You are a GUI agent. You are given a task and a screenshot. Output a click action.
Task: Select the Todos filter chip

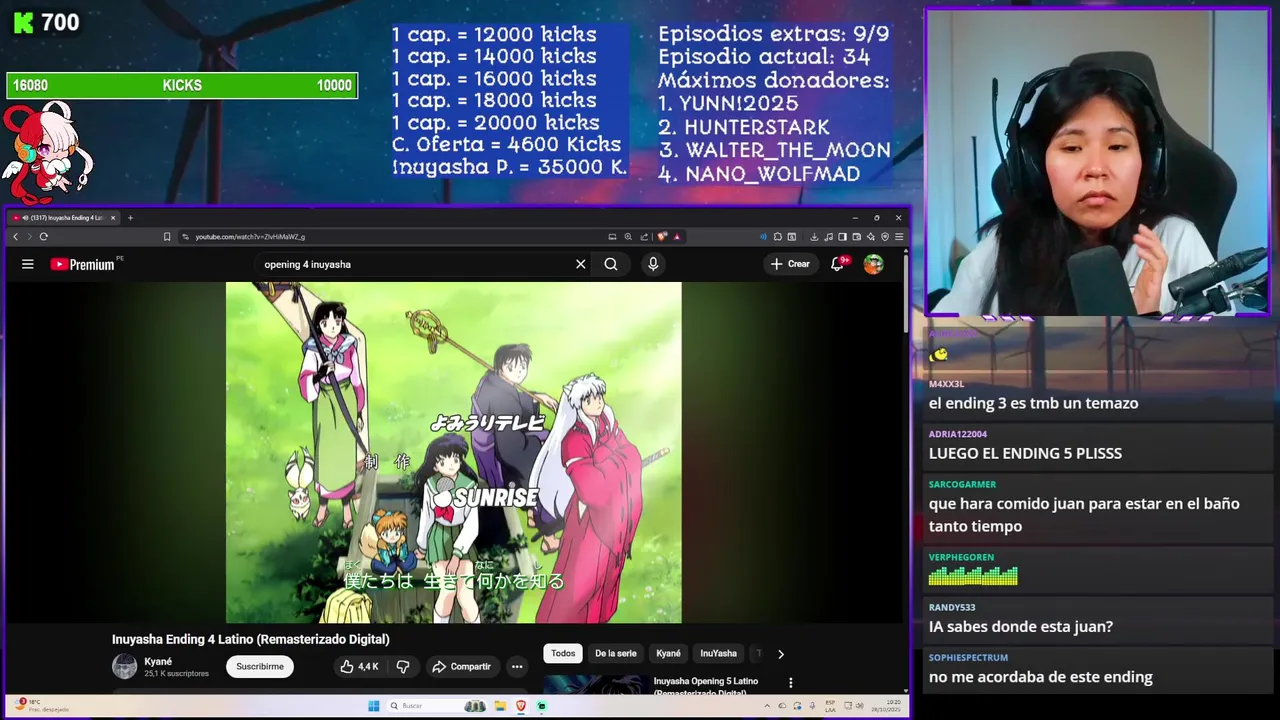coord(563,653)
